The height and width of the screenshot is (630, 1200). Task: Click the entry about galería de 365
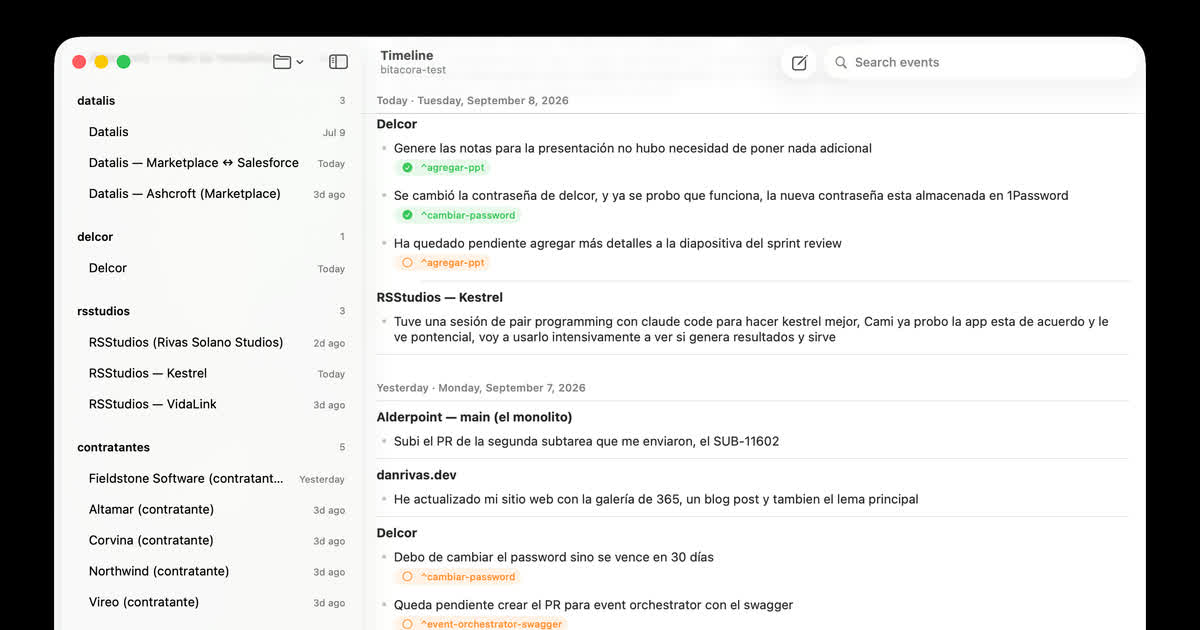coord(656,499)
